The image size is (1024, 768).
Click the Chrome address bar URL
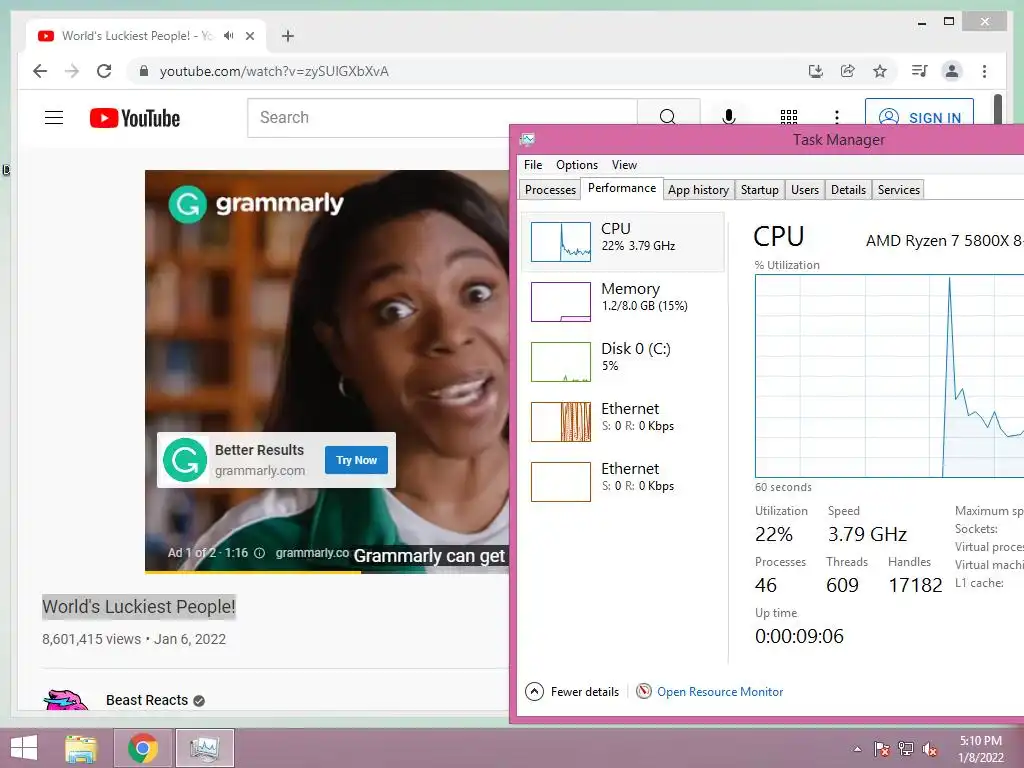(x=274, y=71)
